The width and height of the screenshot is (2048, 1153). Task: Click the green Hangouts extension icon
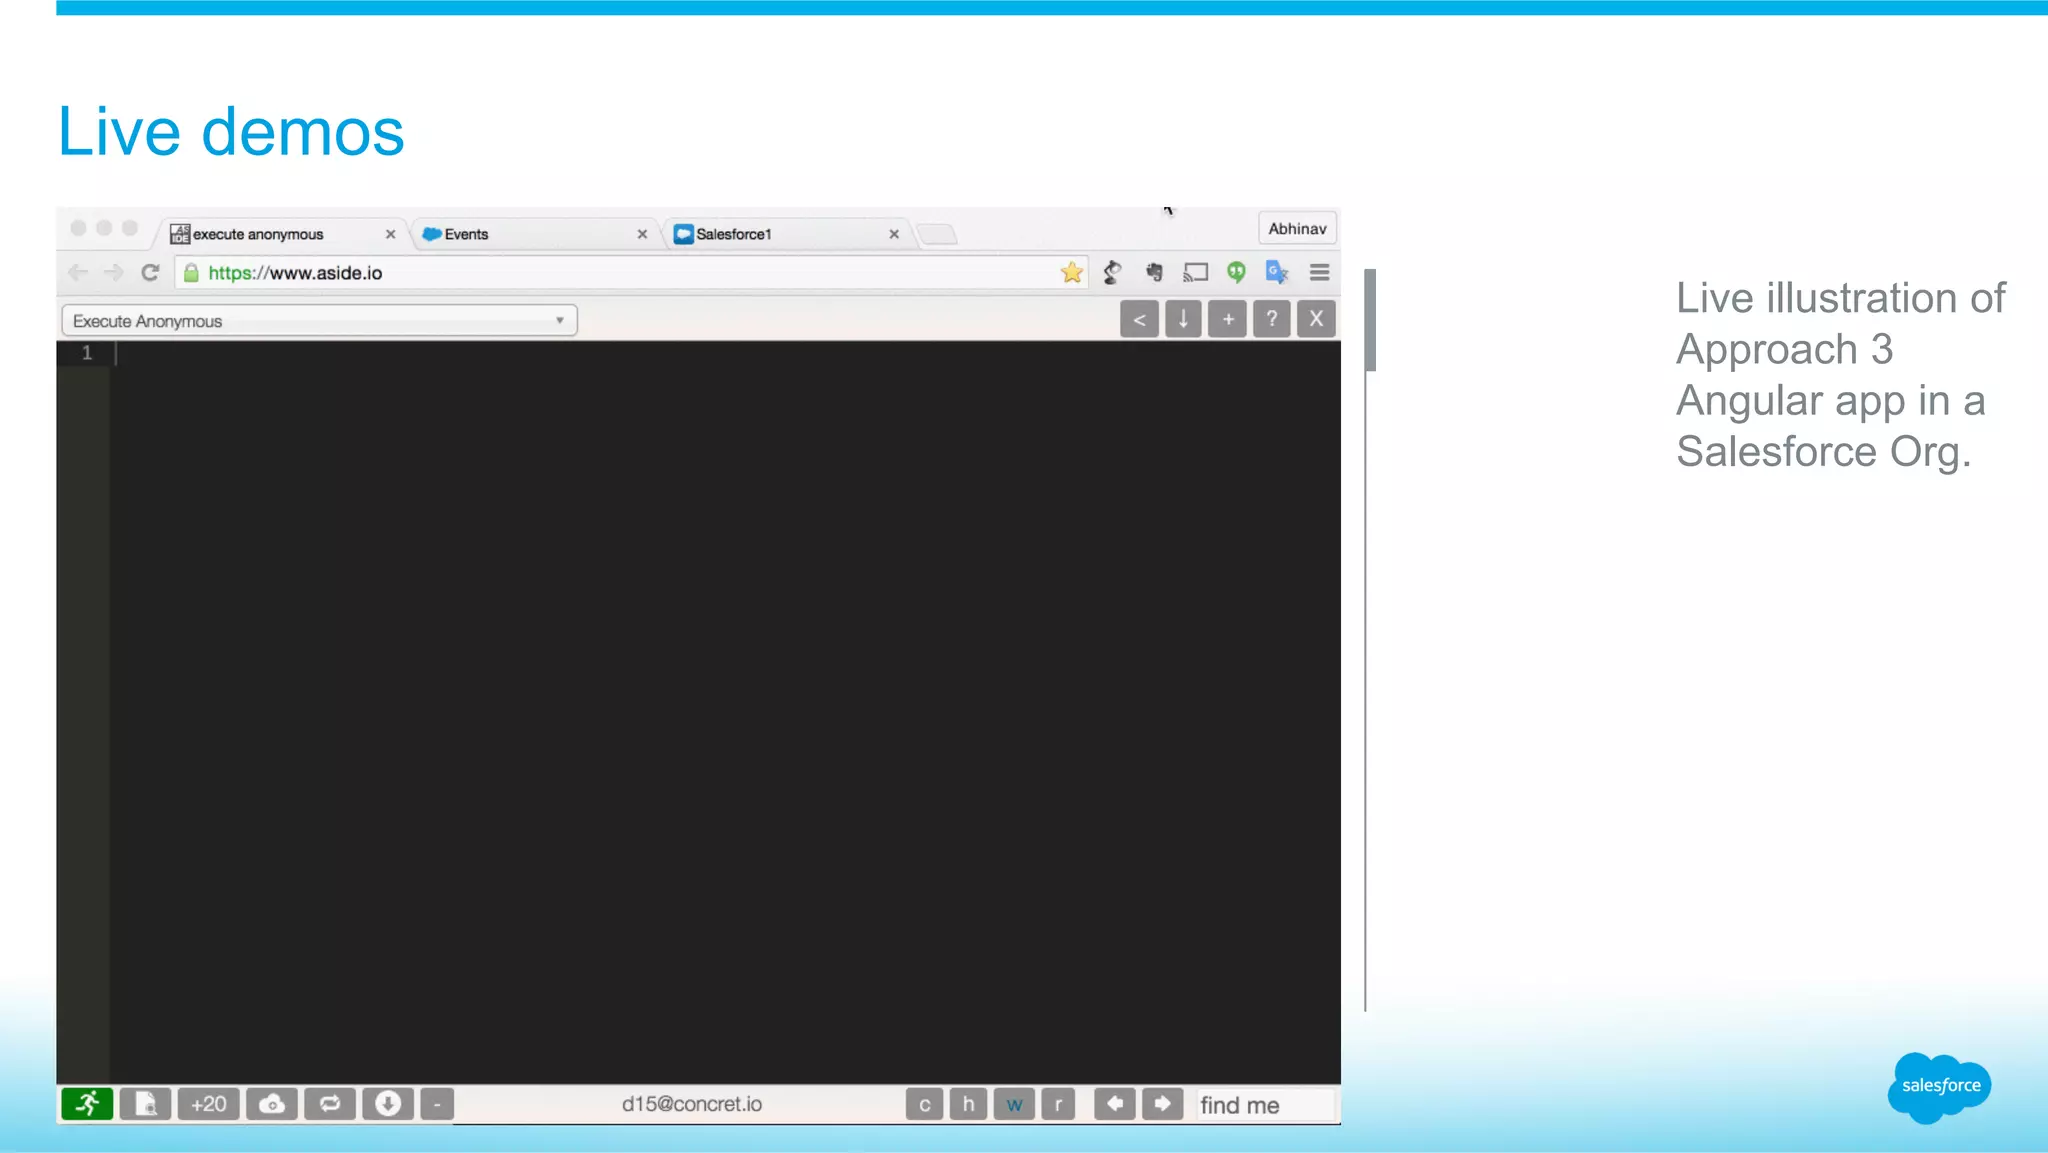pos(1237,272)
